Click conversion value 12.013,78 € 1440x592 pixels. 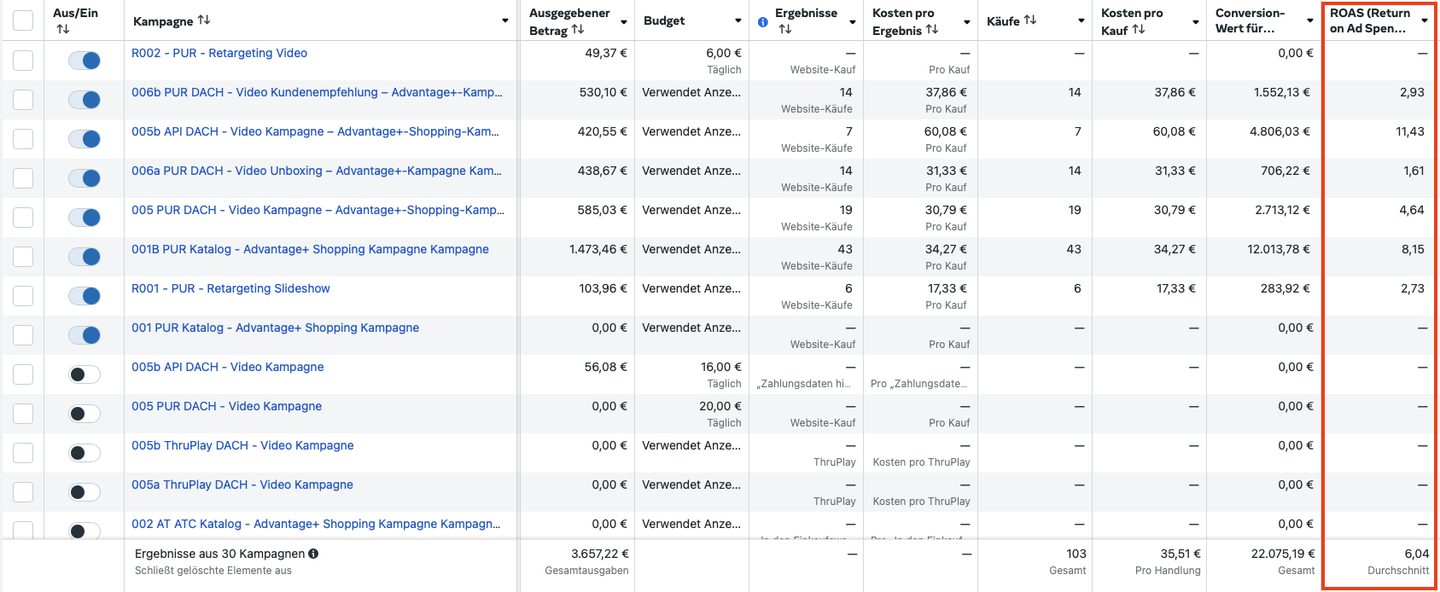1279,249
